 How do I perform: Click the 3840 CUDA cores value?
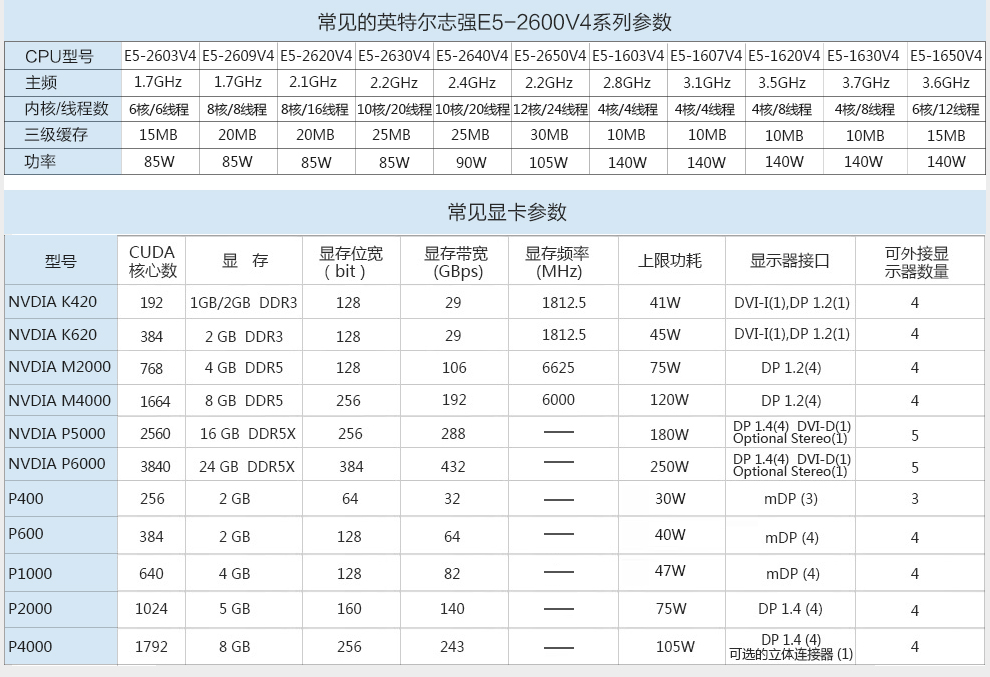point(155,467)
